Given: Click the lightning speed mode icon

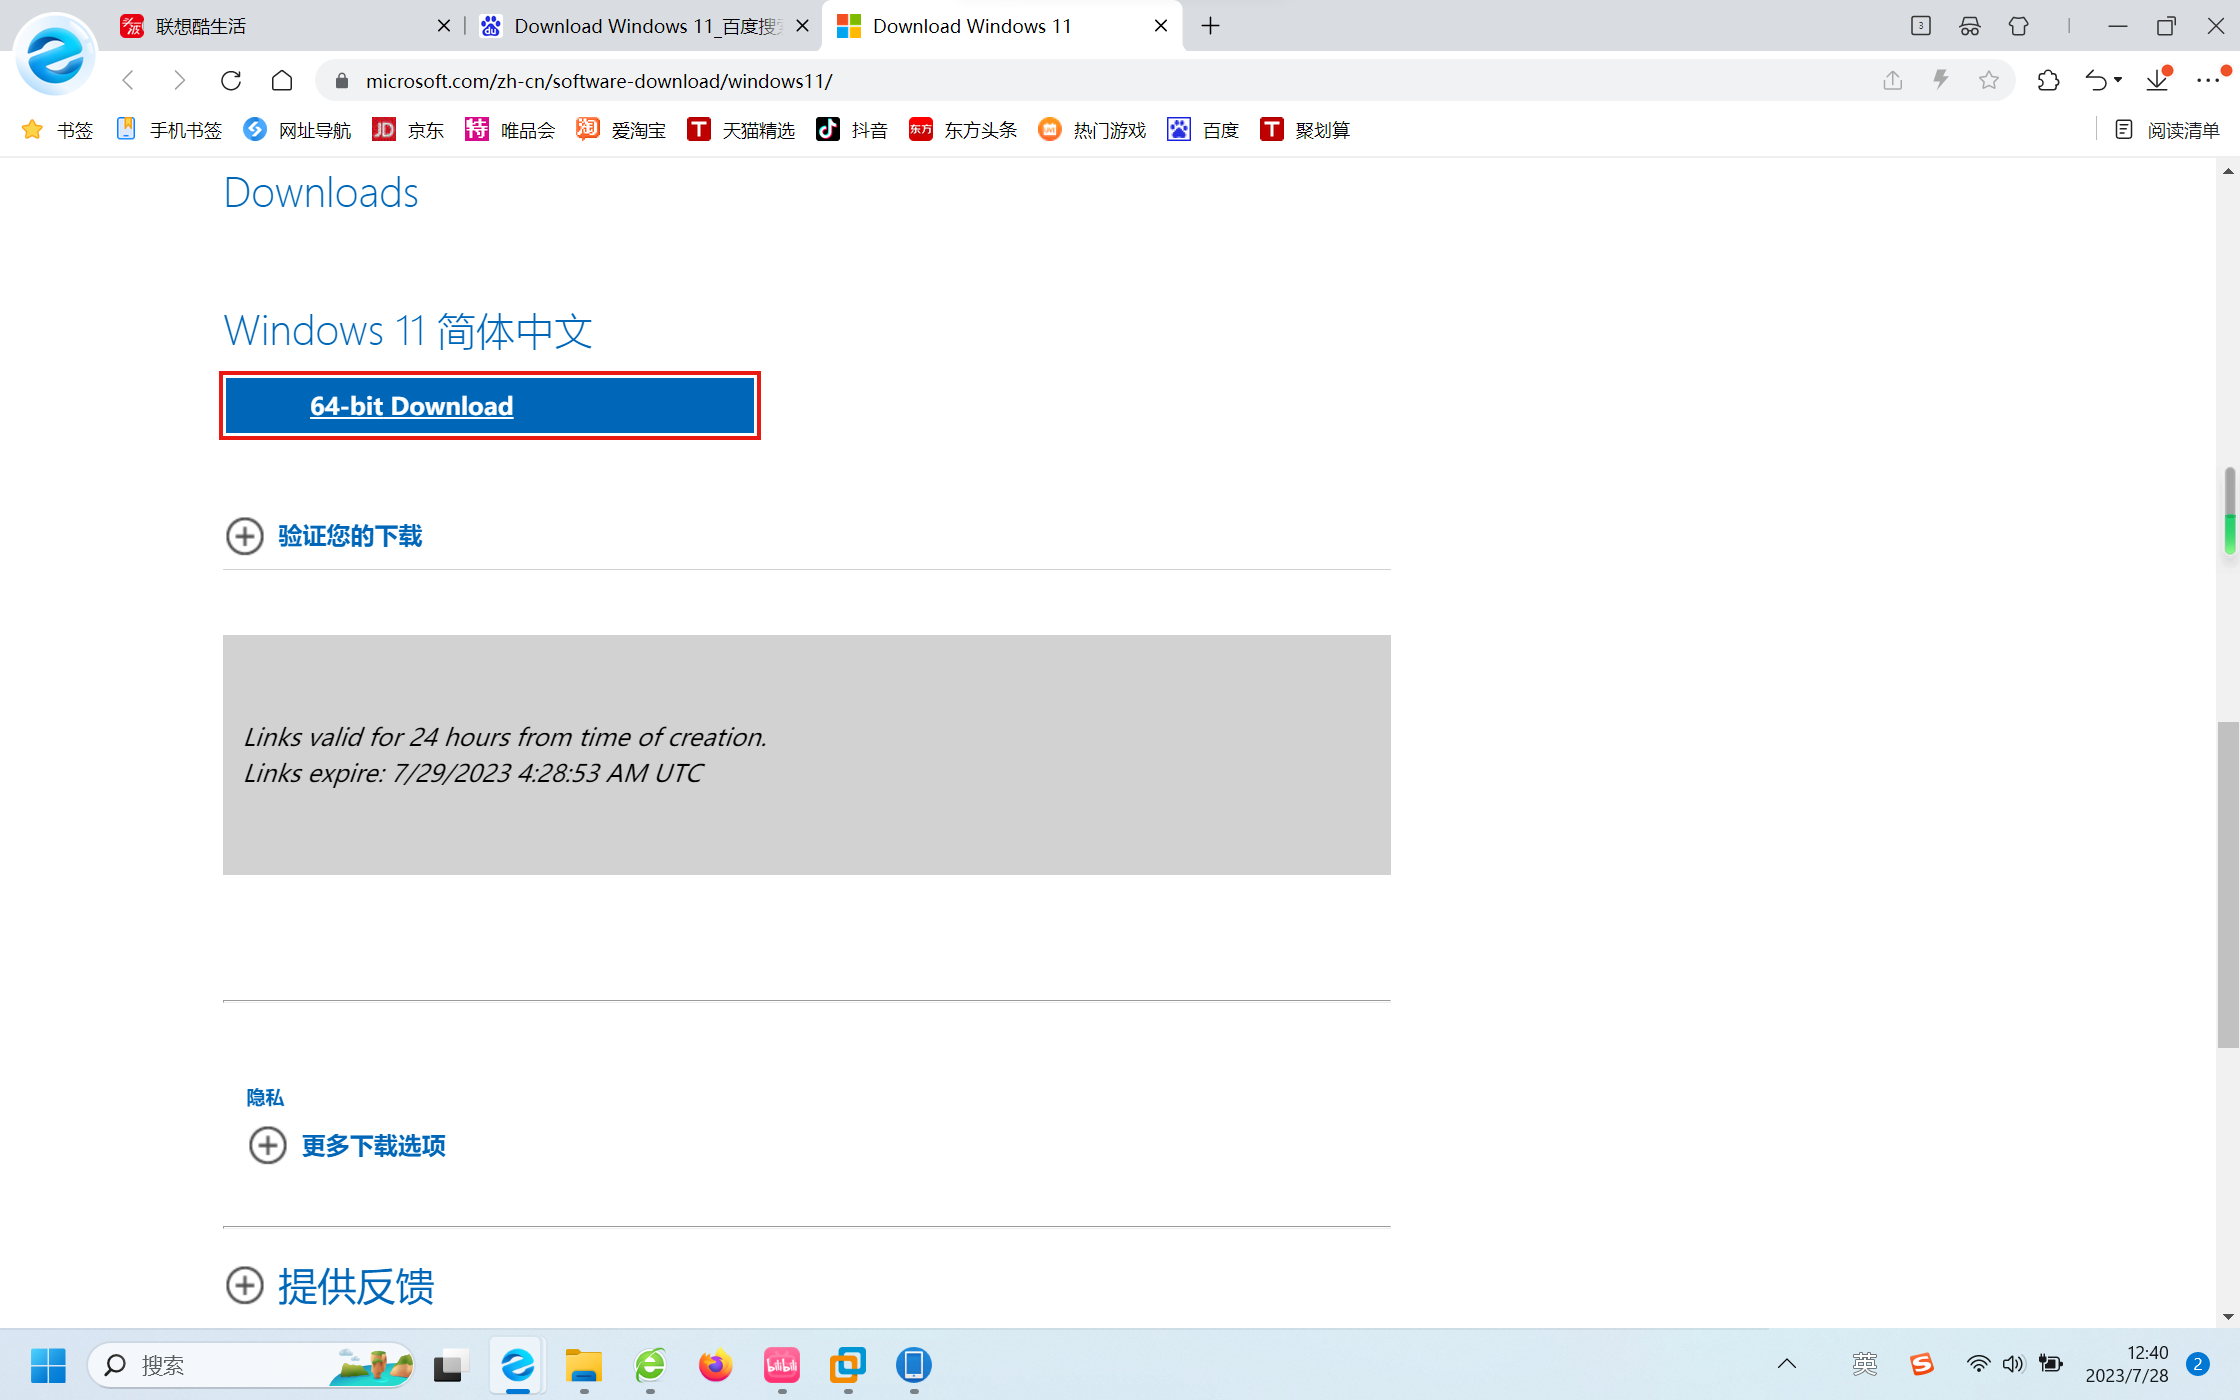Looking at the screenshot, I should [1940, 80].
